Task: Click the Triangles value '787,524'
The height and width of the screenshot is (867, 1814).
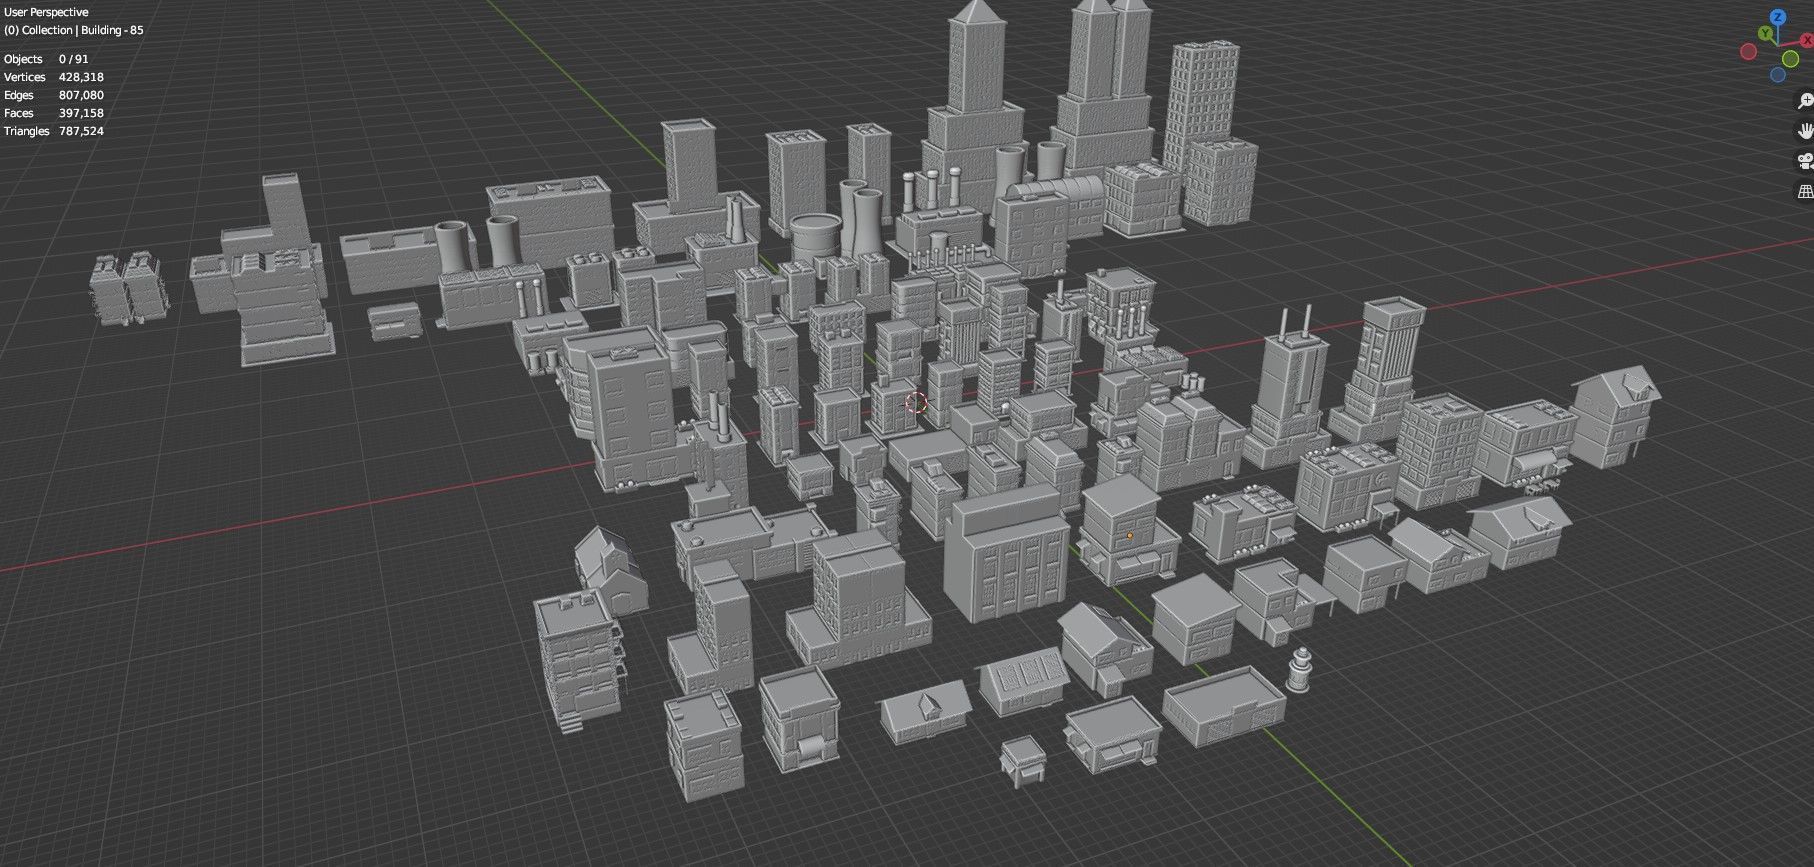Action: (x=81, y=131)
